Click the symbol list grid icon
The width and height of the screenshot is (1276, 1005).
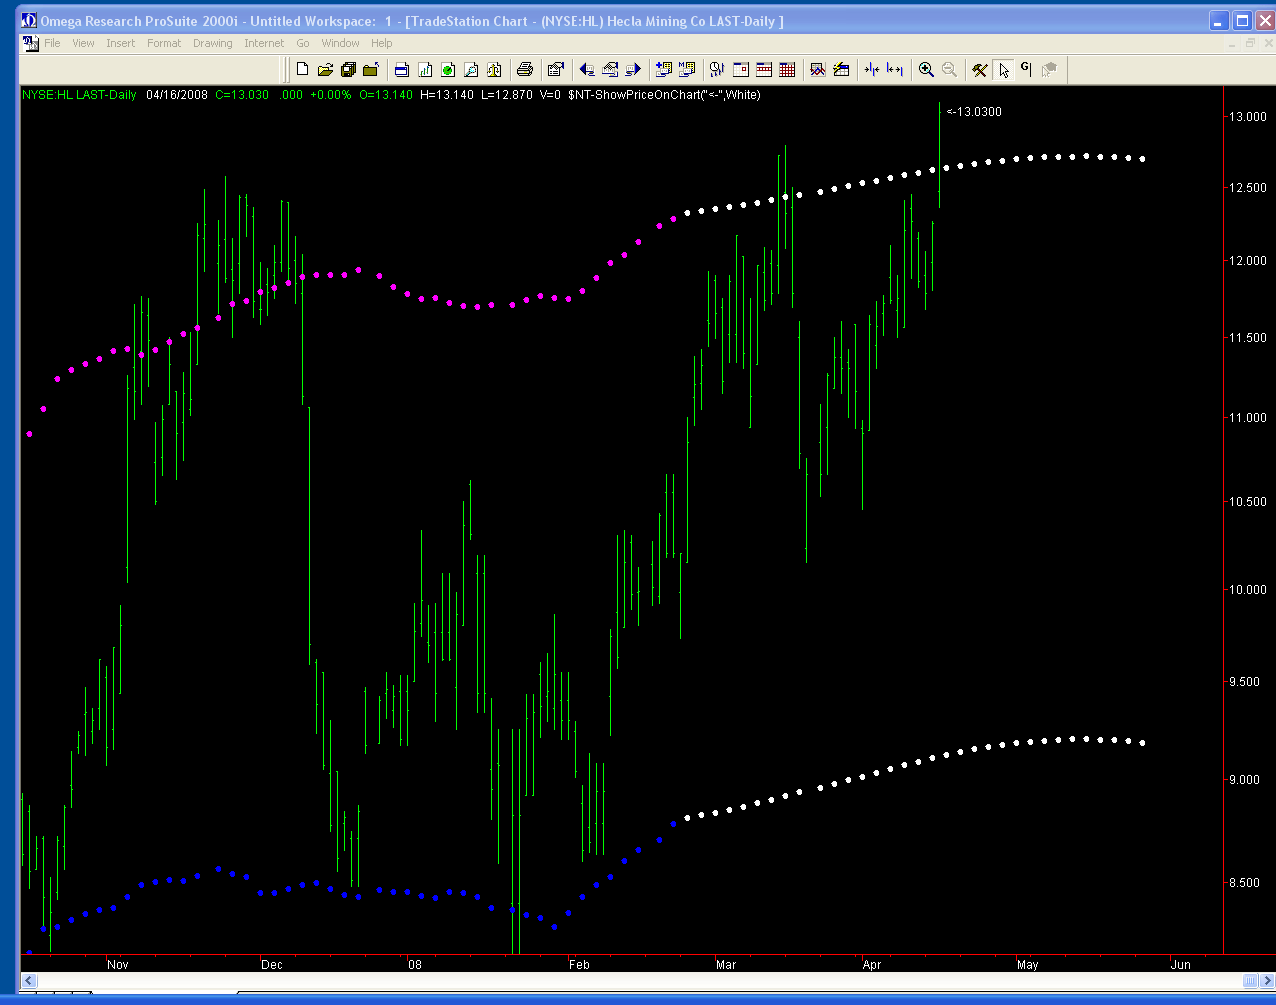[686, 69]
